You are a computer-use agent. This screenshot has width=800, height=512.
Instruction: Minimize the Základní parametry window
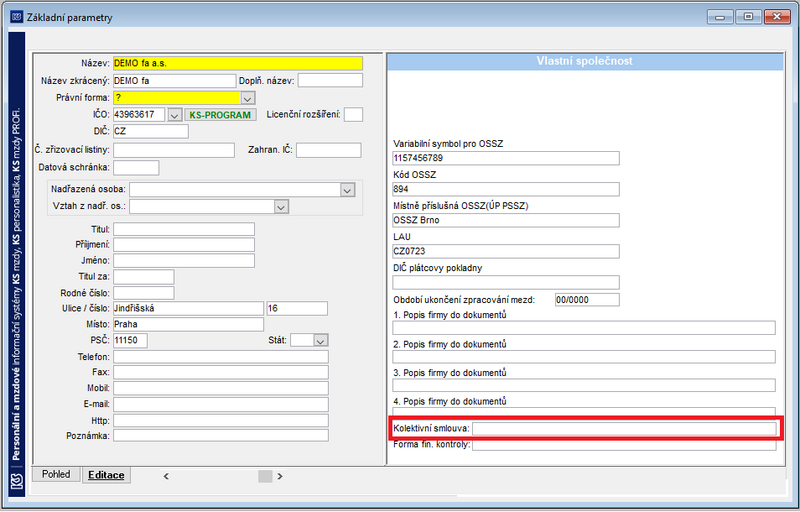tap(720, 17)
